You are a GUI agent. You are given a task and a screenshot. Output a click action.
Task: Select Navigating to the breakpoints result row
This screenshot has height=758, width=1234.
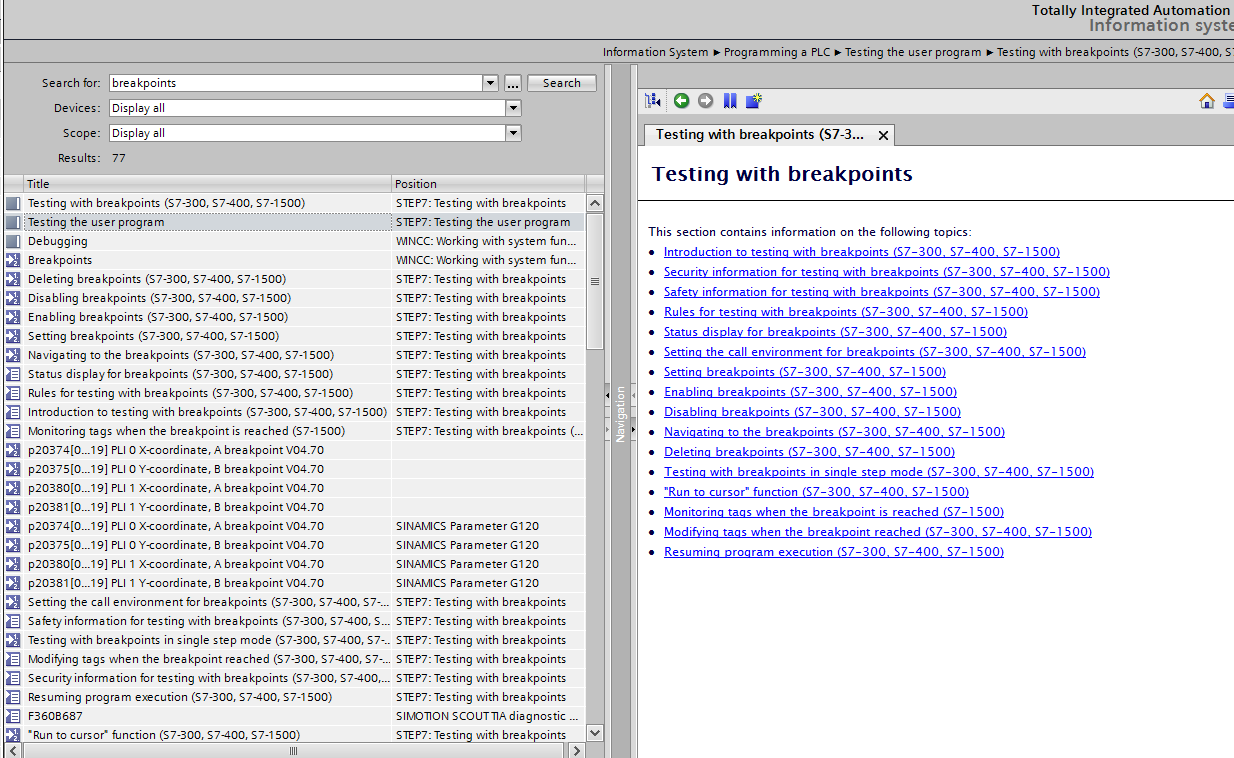coord(295,355)
